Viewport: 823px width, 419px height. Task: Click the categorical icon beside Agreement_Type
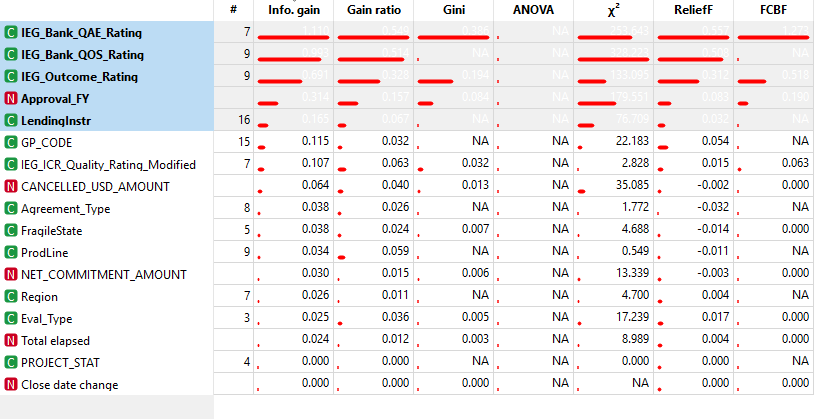(10, 209)
